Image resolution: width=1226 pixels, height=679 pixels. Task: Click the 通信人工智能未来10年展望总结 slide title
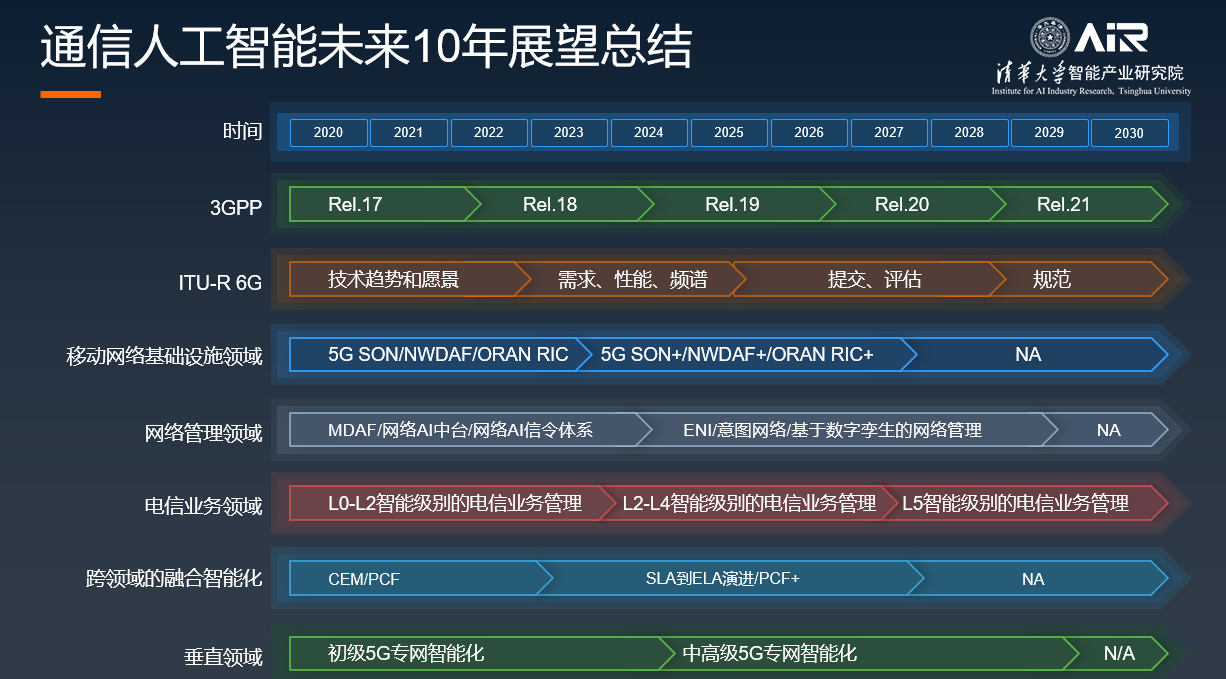pos(366,47)
